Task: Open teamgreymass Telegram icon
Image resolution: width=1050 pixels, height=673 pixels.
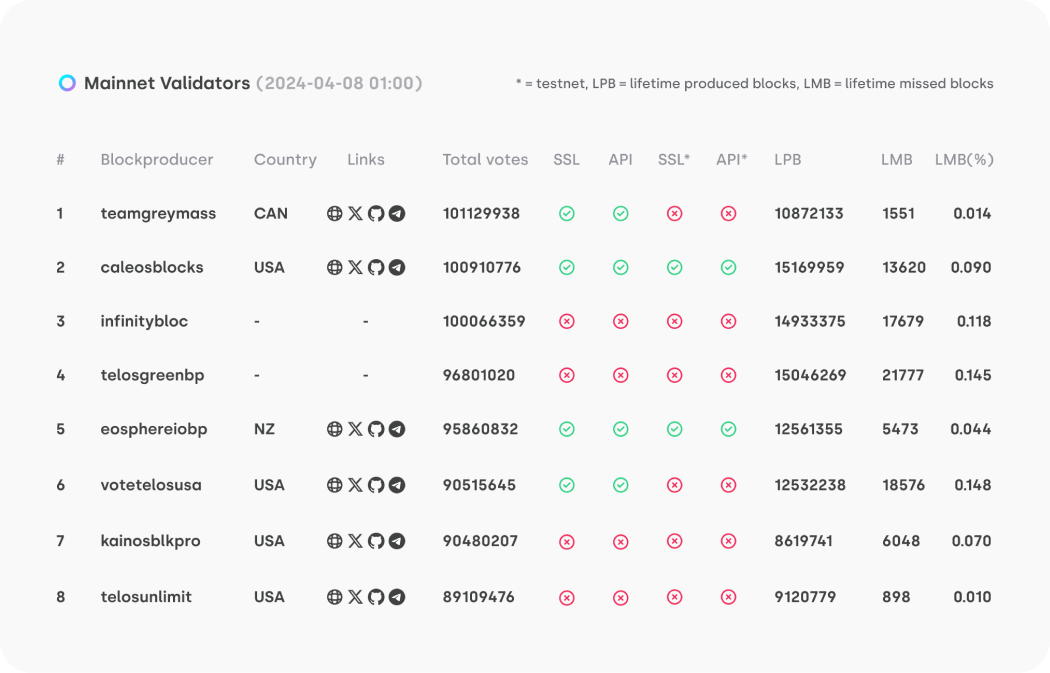Action: [397, 213]
